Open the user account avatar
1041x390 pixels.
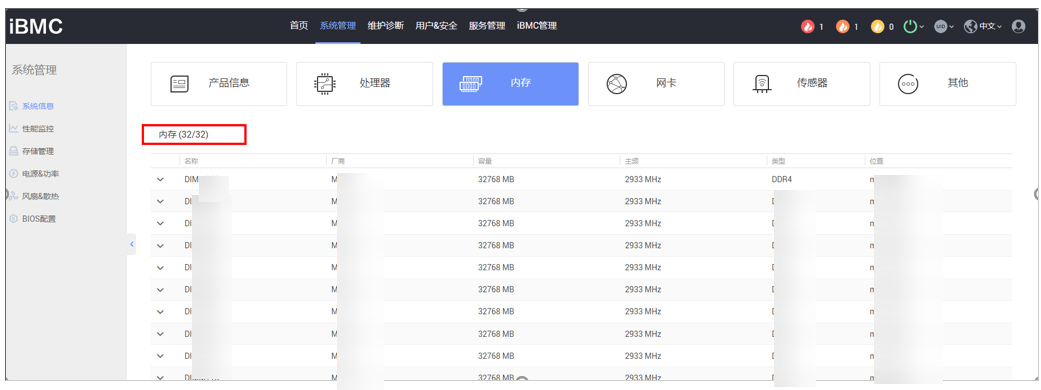point(1018,27)
